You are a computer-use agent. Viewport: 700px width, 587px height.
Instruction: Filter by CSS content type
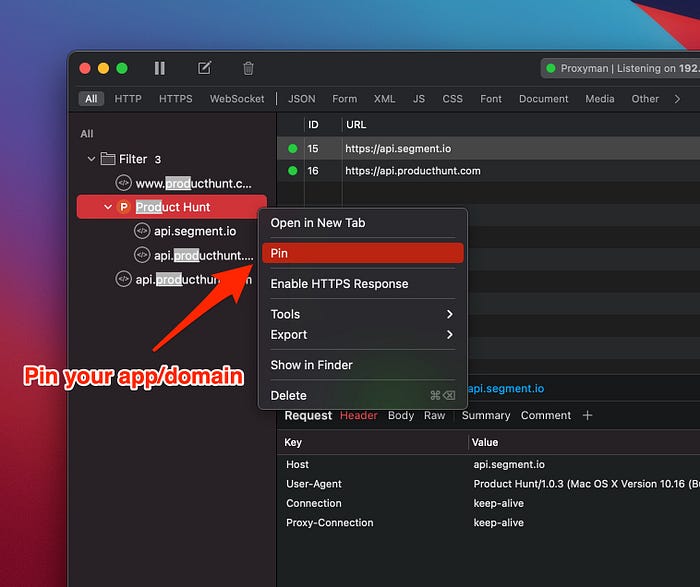pos(452,99)
